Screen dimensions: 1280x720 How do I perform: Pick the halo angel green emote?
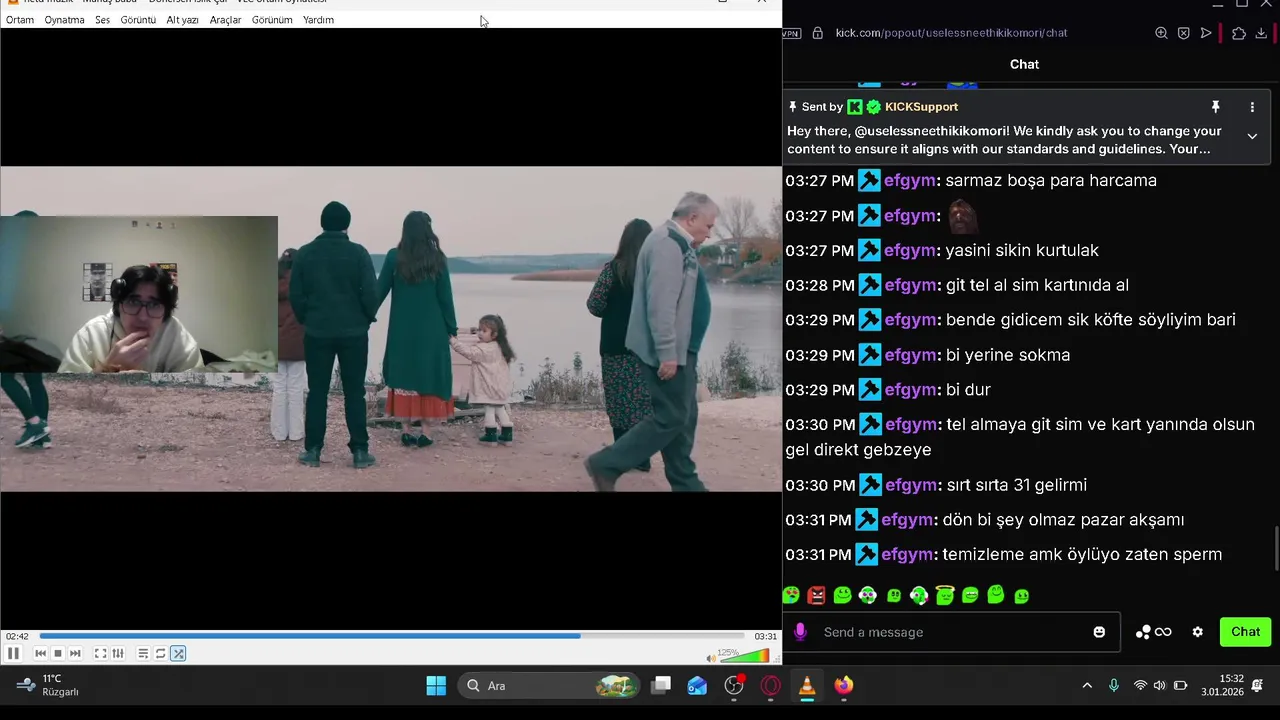[945, 595]
